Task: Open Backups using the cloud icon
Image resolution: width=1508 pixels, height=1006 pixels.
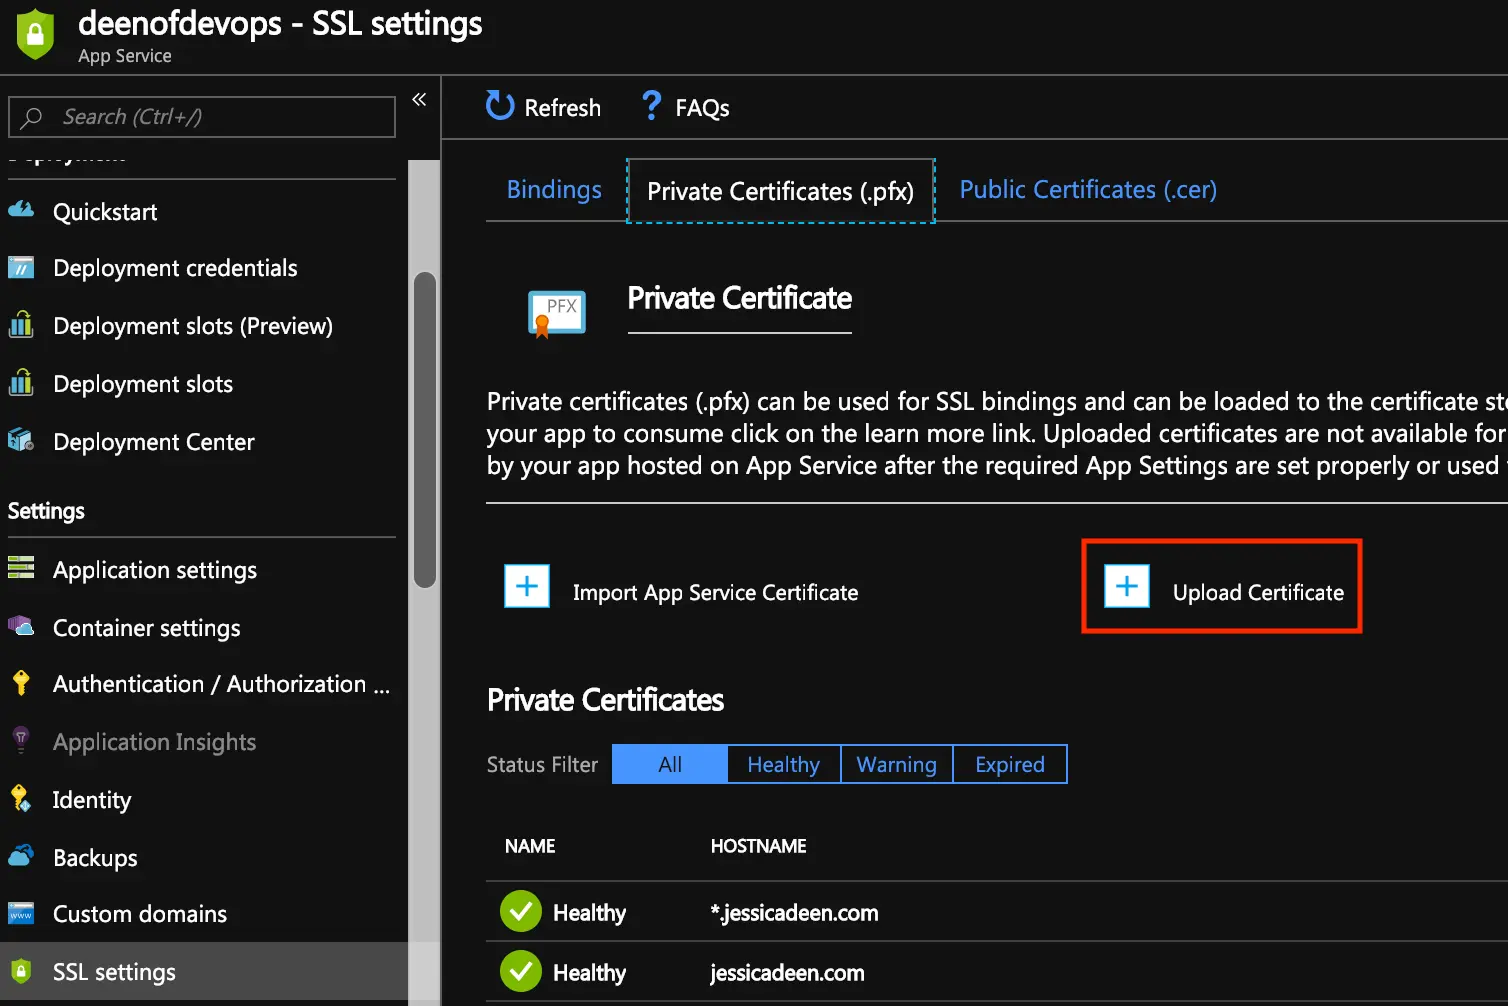Action: [x=21, y=857]
